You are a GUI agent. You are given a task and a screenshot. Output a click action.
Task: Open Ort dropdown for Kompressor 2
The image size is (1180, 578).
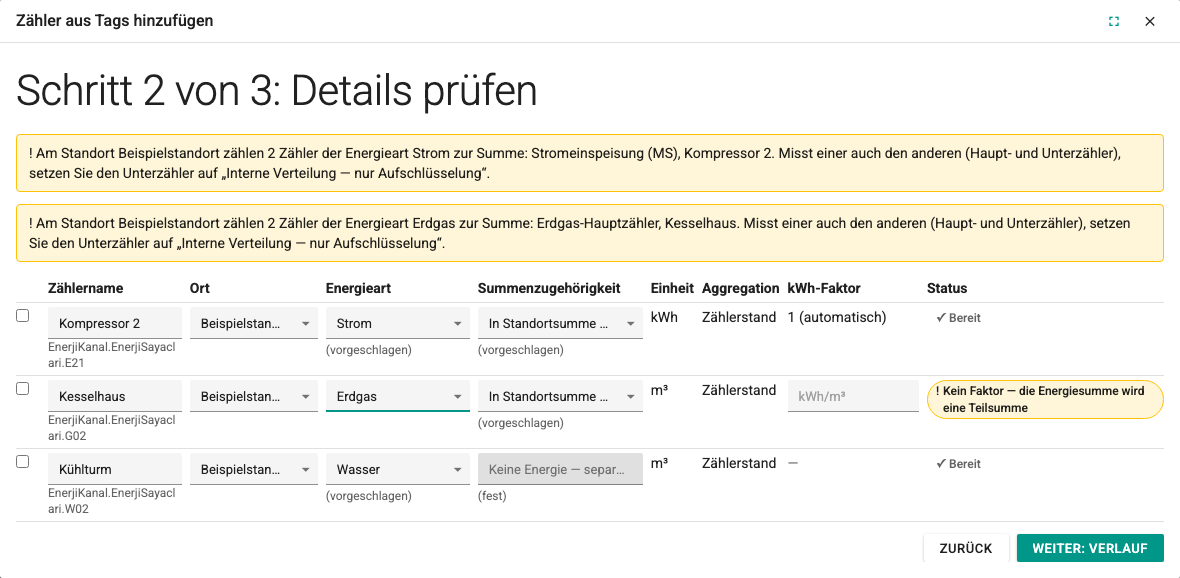[x=254, y=323]
